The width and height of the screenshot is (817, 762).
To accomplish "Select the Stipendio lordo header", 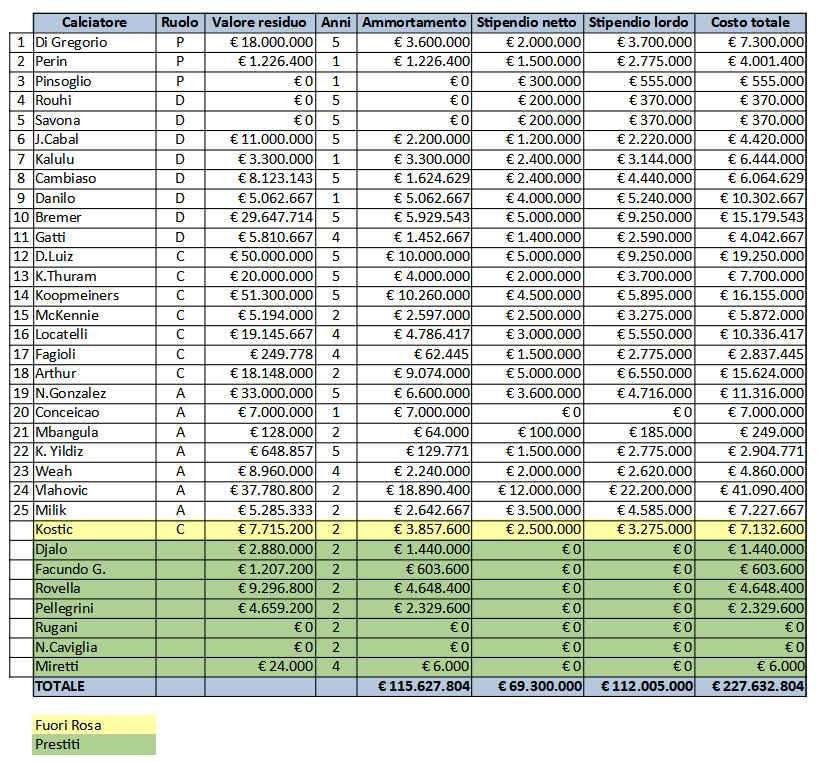I will click(639, 22).
